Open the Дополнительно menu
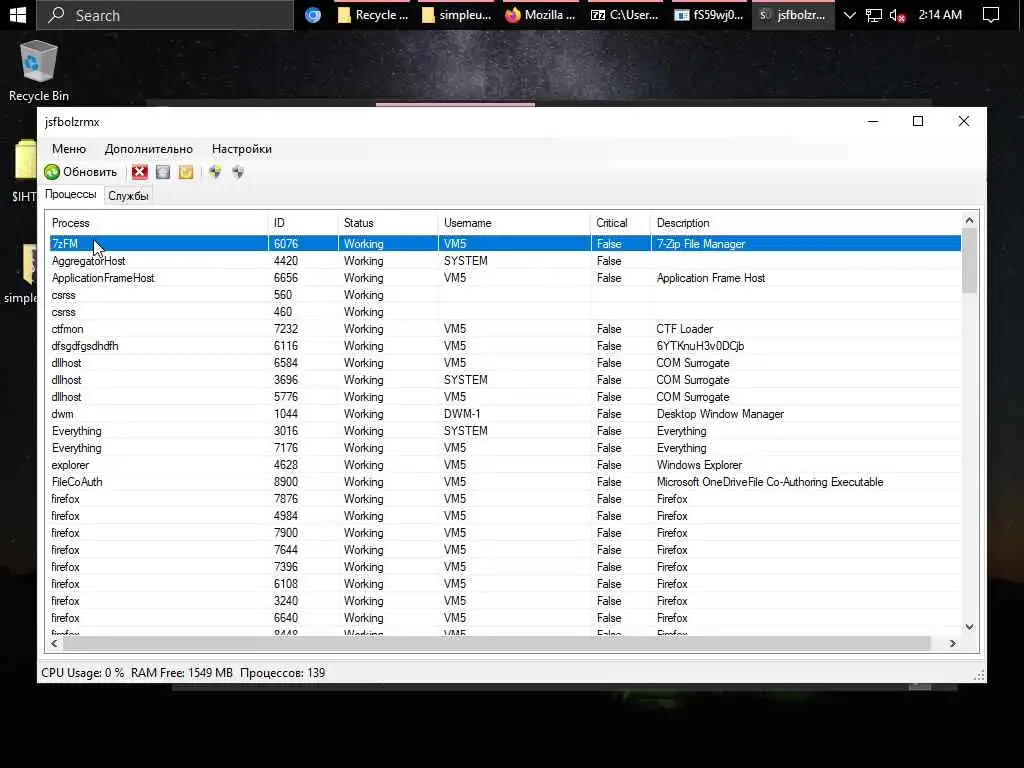Screen dimensions: 1024x768 pos(148,149)
